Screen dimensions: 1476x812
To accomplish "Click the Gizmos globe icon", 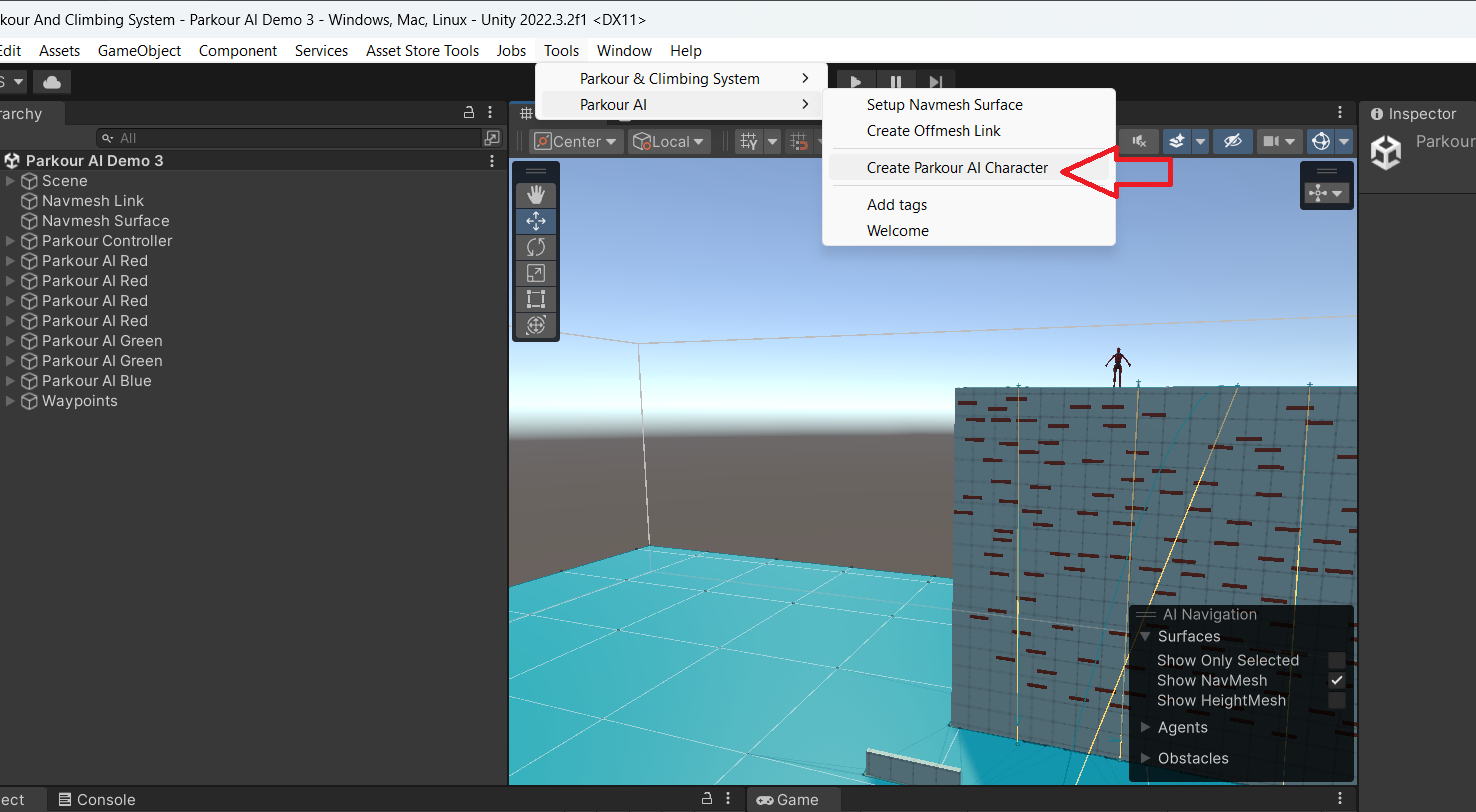I will [x=1321, y=142].
